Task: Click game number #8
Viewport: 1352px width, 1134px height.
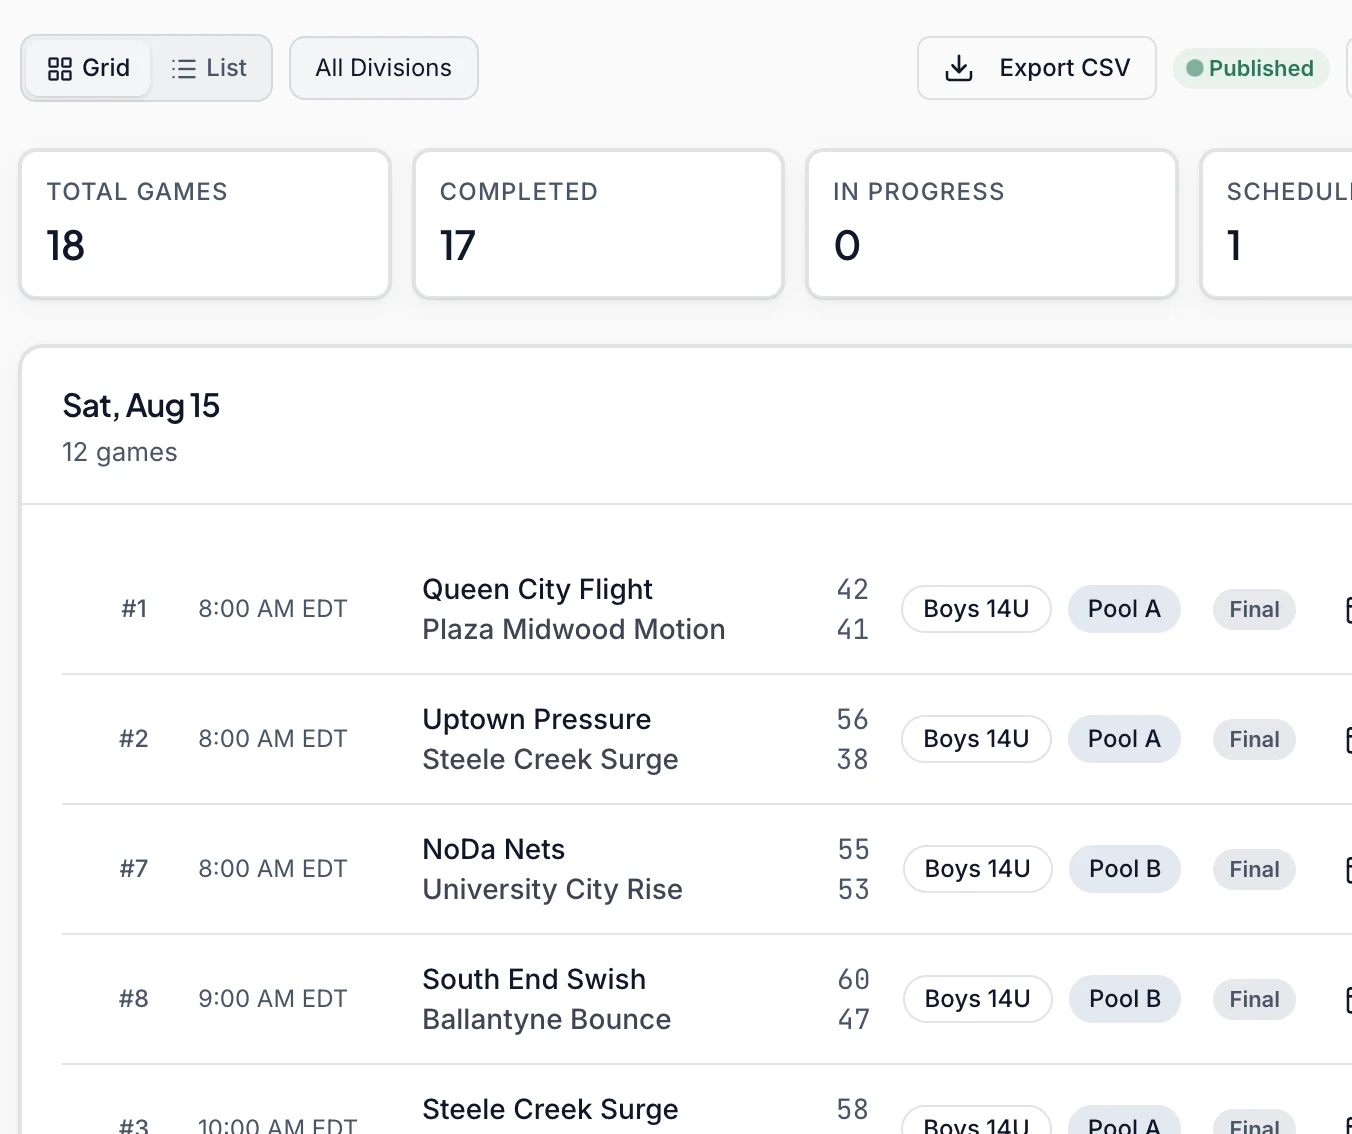Action: click(x=134, y=999)
